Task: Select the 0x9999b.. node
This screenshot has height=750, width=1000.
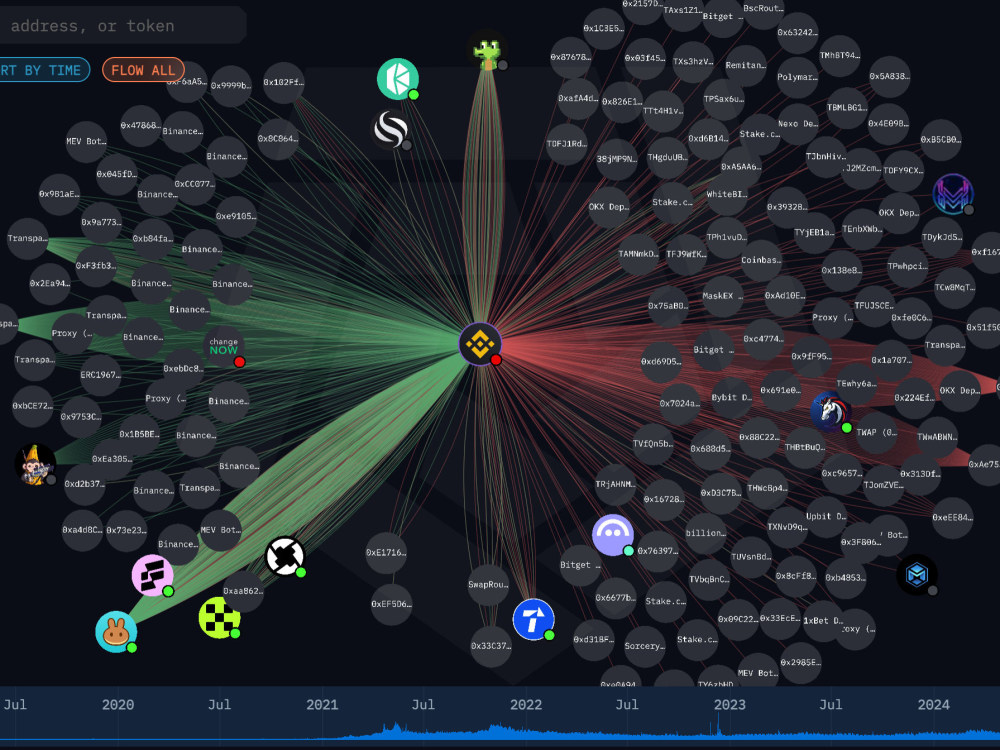Action: (231, 85)
